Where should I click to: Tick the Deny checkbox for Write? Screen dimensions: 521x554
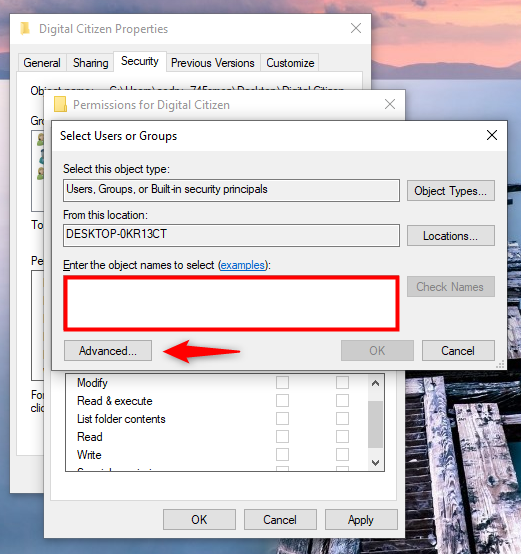(x=342, y=455)
